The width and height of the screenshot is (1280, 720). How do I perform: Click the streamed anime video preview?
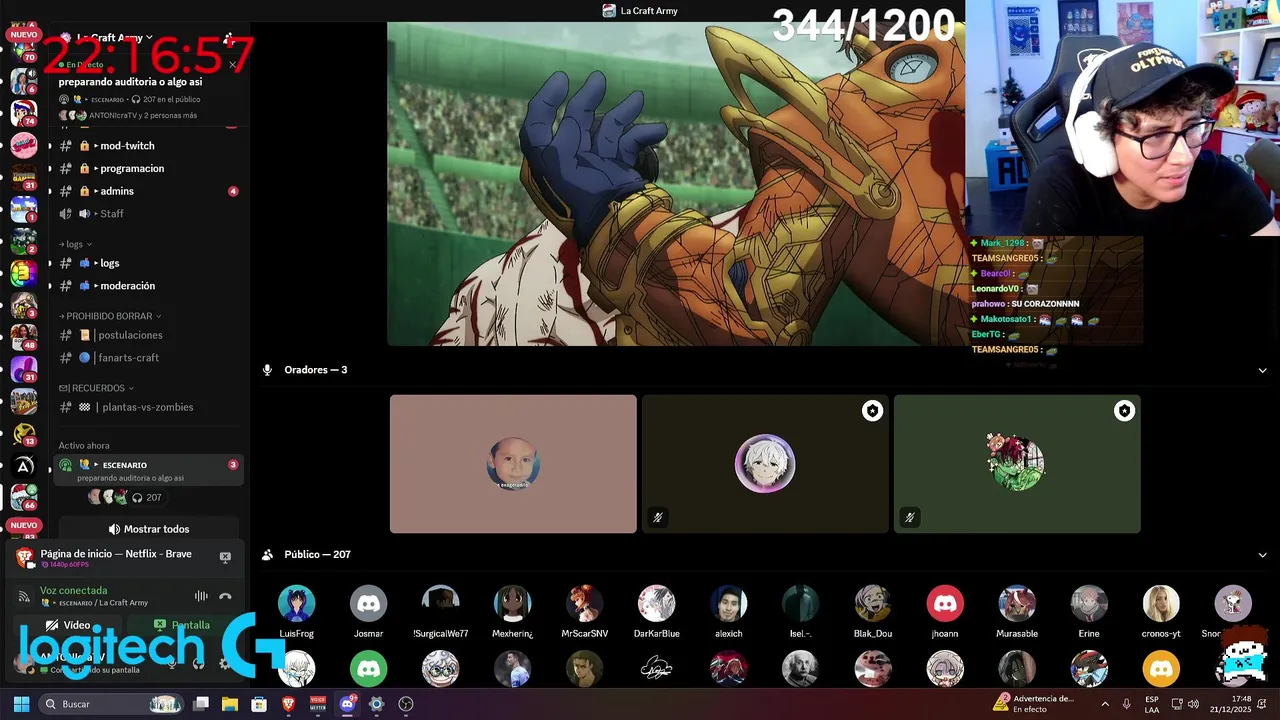(676, 184)
